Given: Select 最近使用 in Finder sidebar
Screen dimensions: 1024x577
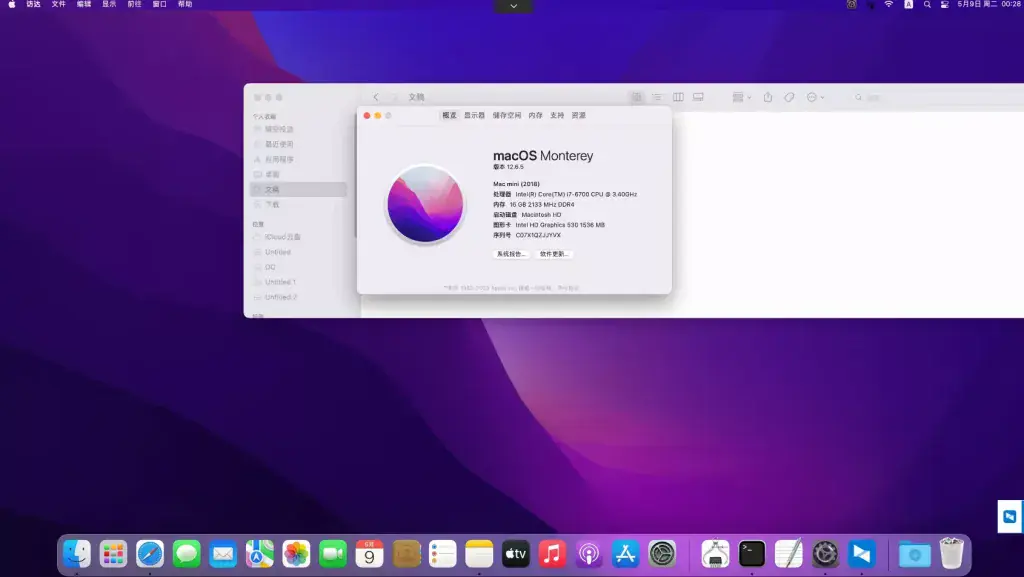Looking at the screenshot, I should (298, 144).
